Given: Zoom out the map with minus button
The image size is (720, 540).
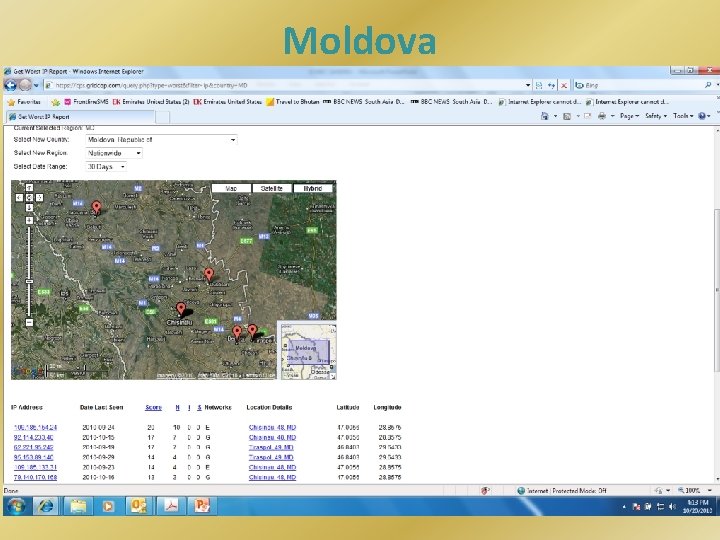Looking at the screenshot, I should (x=29, y=322).
